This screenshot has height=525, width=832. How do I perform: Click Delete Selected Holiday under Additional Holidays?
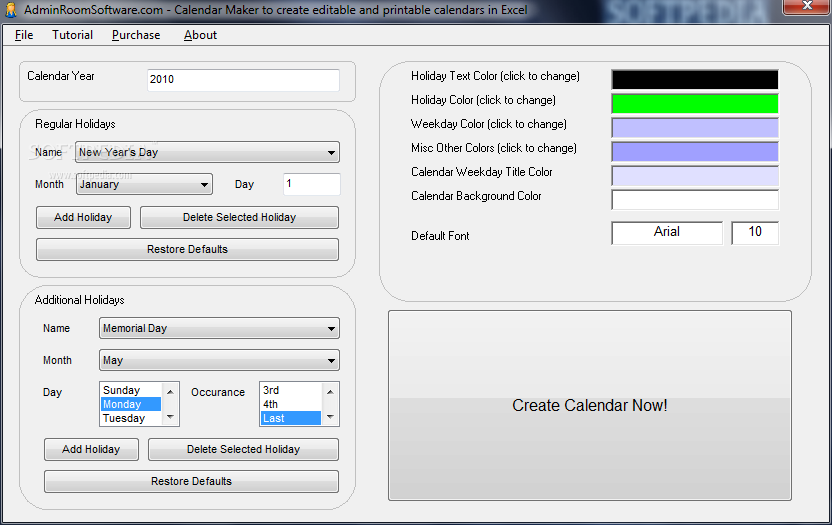(244, 449)
